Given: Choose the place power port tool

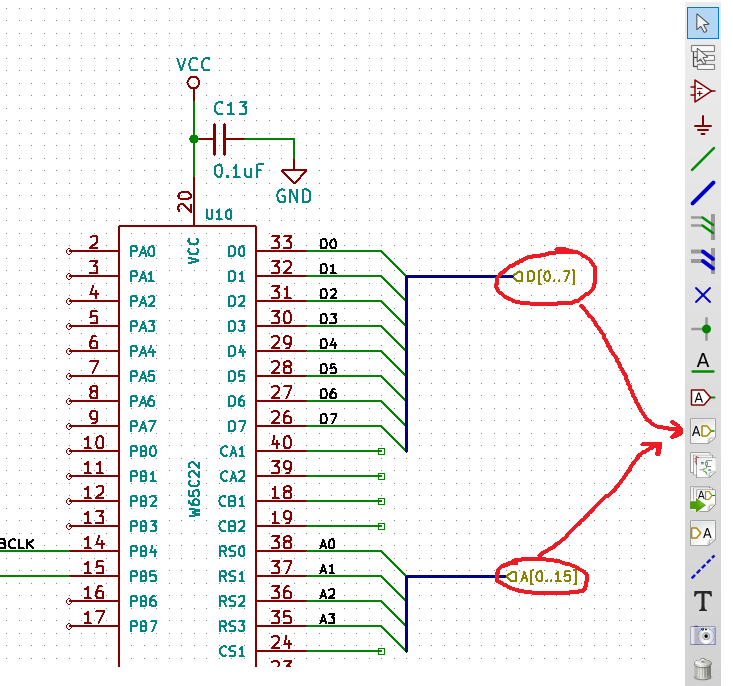Looking at the screenshot, I should click(703, 125).
